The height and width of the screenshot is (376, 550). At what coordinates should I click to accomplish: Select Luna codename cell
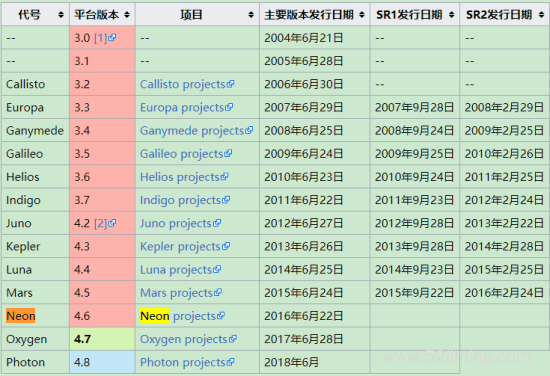pyautogui.click(x=35, y=269)
